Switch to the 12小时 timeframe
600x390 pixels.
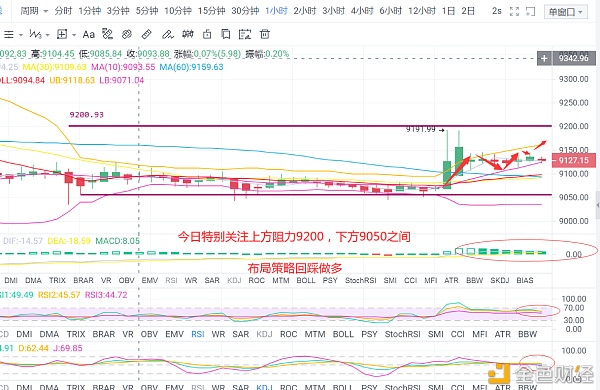coord(422,11)
